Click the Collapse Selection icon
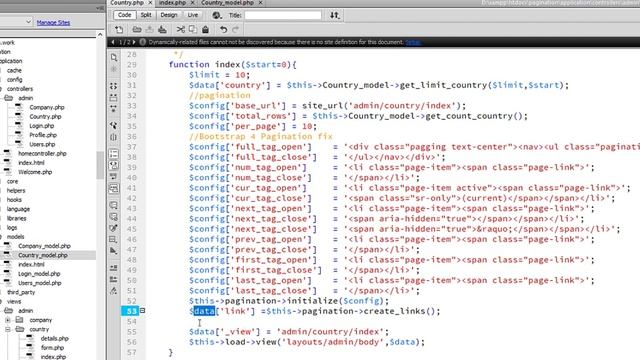Image resolution: width=640 pixels, height=360 pixels. tap(113, 97)
